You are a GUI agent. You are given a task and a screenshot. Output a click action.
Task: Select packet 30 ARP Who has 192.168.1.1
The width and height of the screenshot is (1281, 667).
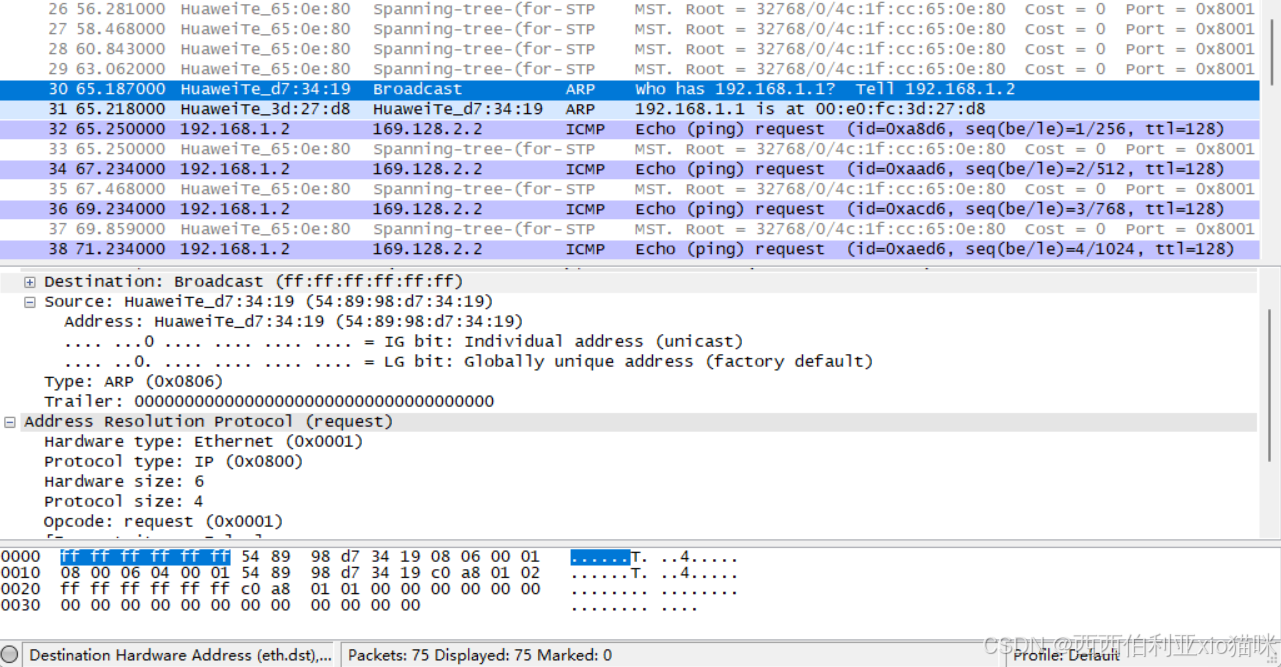click(x=628, y=89)
